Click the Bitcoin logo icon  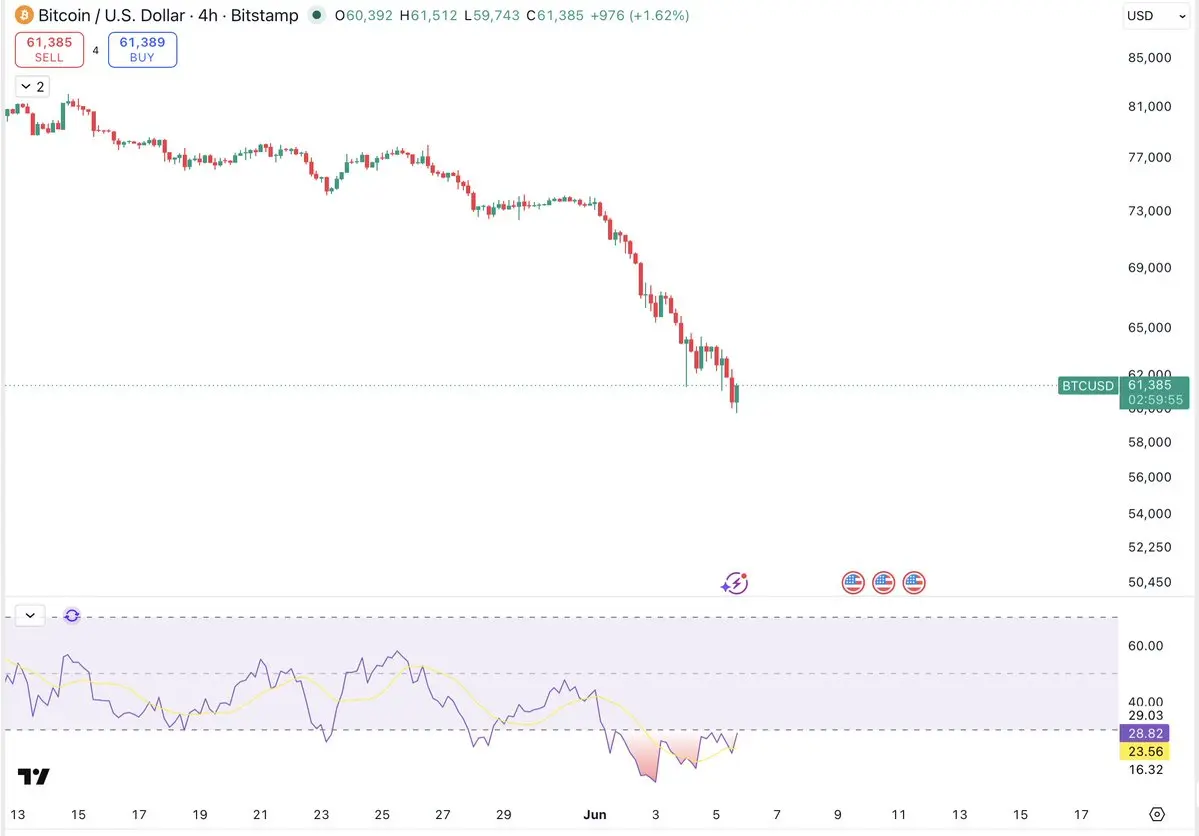[24, 15]
